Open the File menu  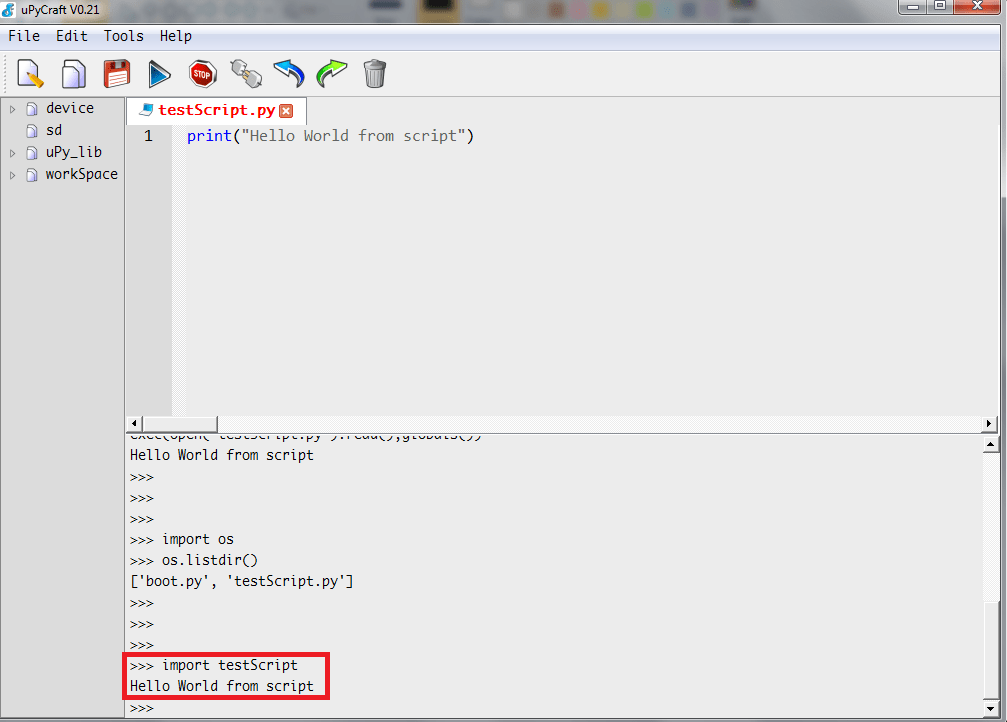click(24, 36)
